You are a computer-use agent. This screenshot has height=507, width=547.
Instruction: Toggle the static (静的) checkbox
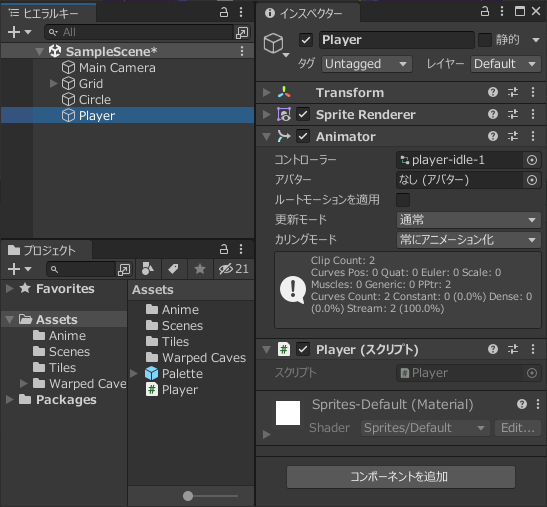[x=485, y=40]
